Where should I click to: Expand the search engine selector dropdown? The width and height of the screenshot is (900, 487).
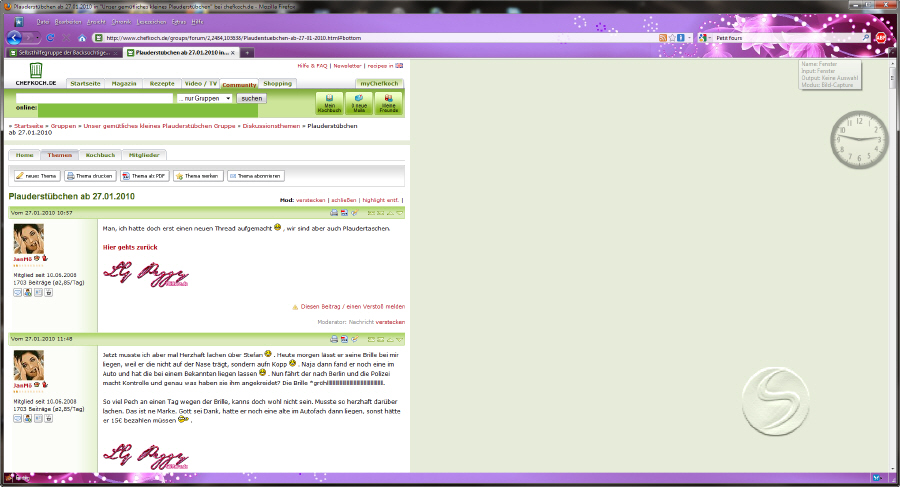coord(711,38)
